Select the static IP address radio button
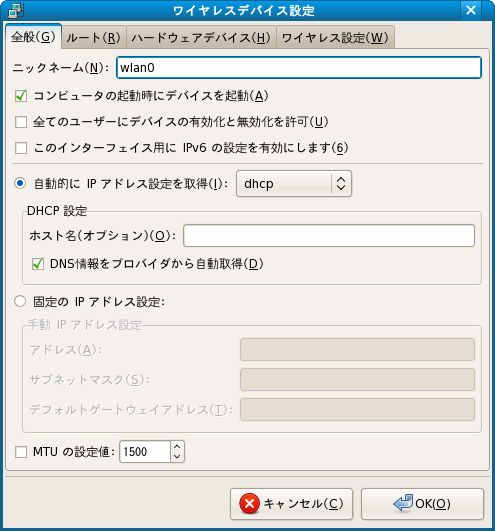Screen dimensions: 495x531 20,301
